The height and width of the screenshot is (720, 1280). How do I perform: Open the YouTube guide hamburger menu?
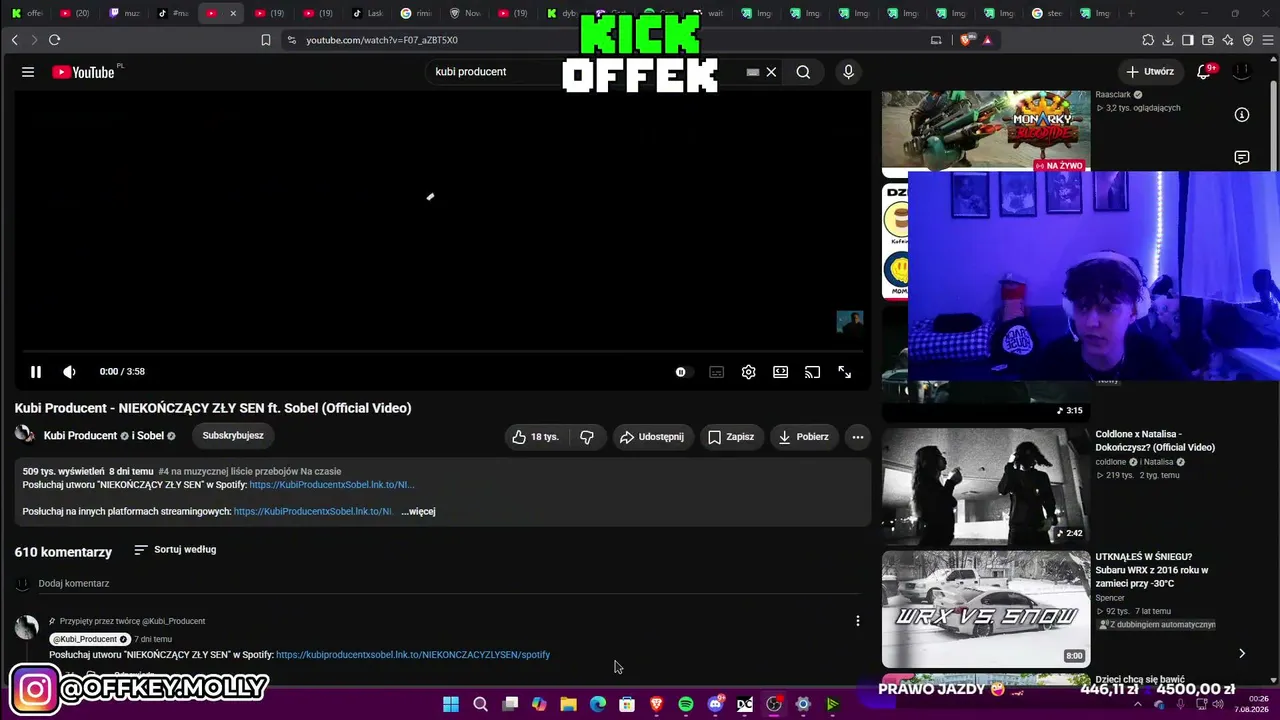[x=28, y=72]
